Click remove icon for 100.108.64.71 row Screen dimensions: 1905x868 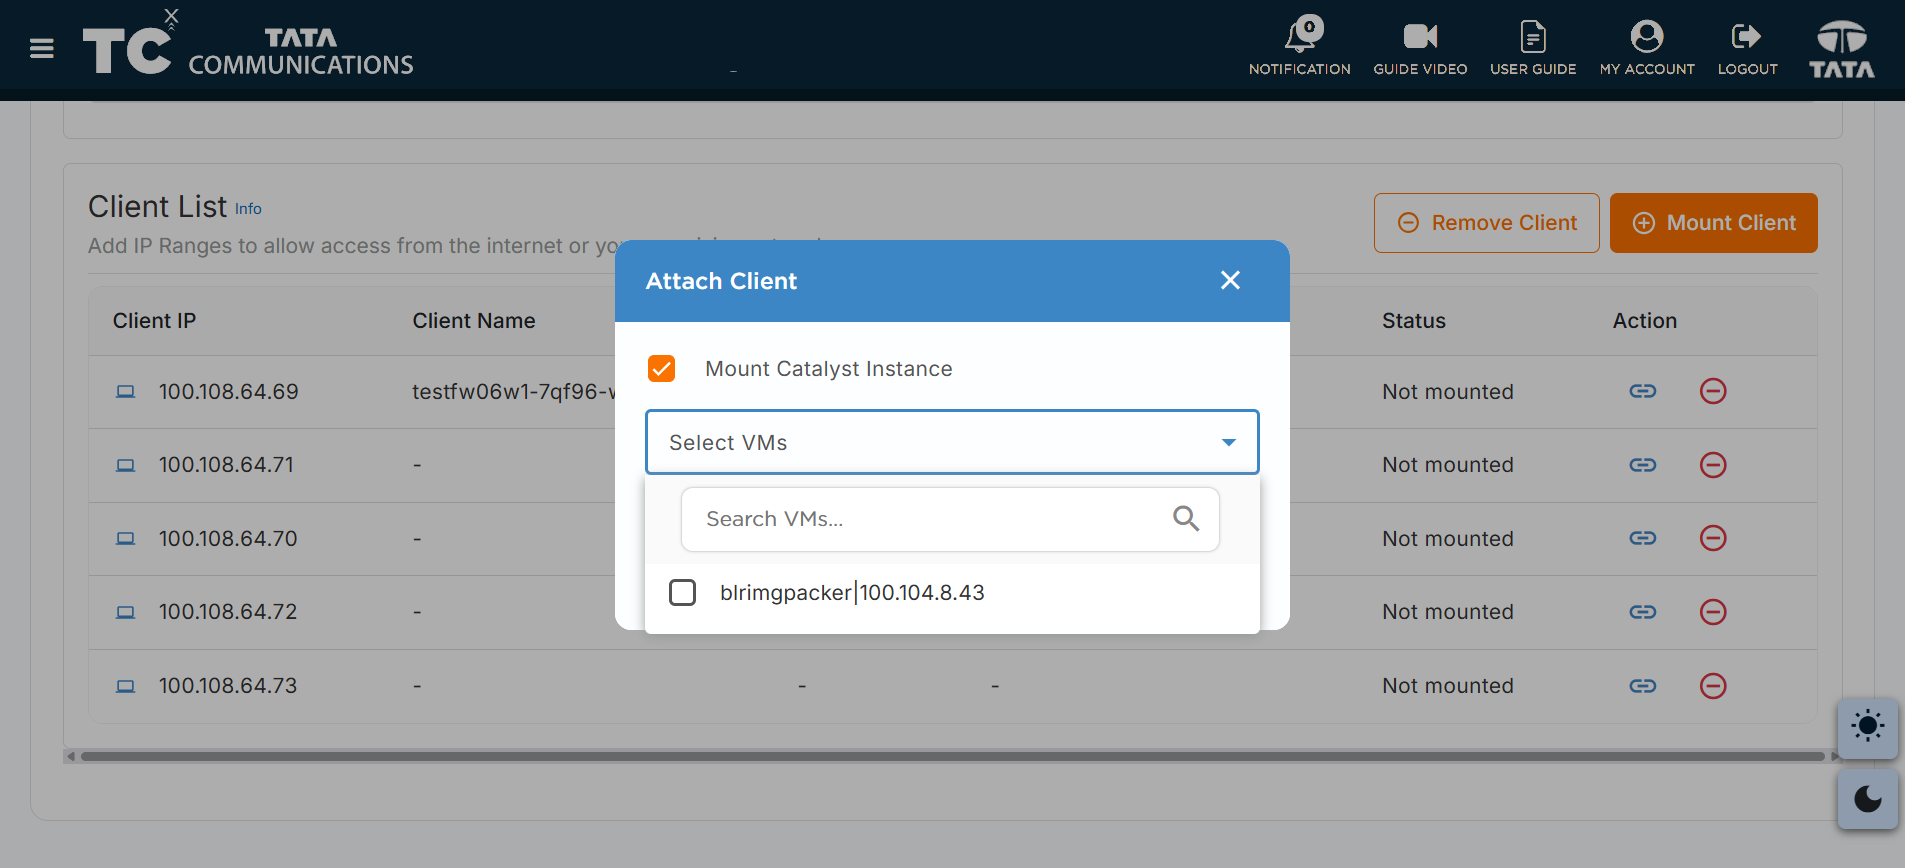coord(1713,465)
